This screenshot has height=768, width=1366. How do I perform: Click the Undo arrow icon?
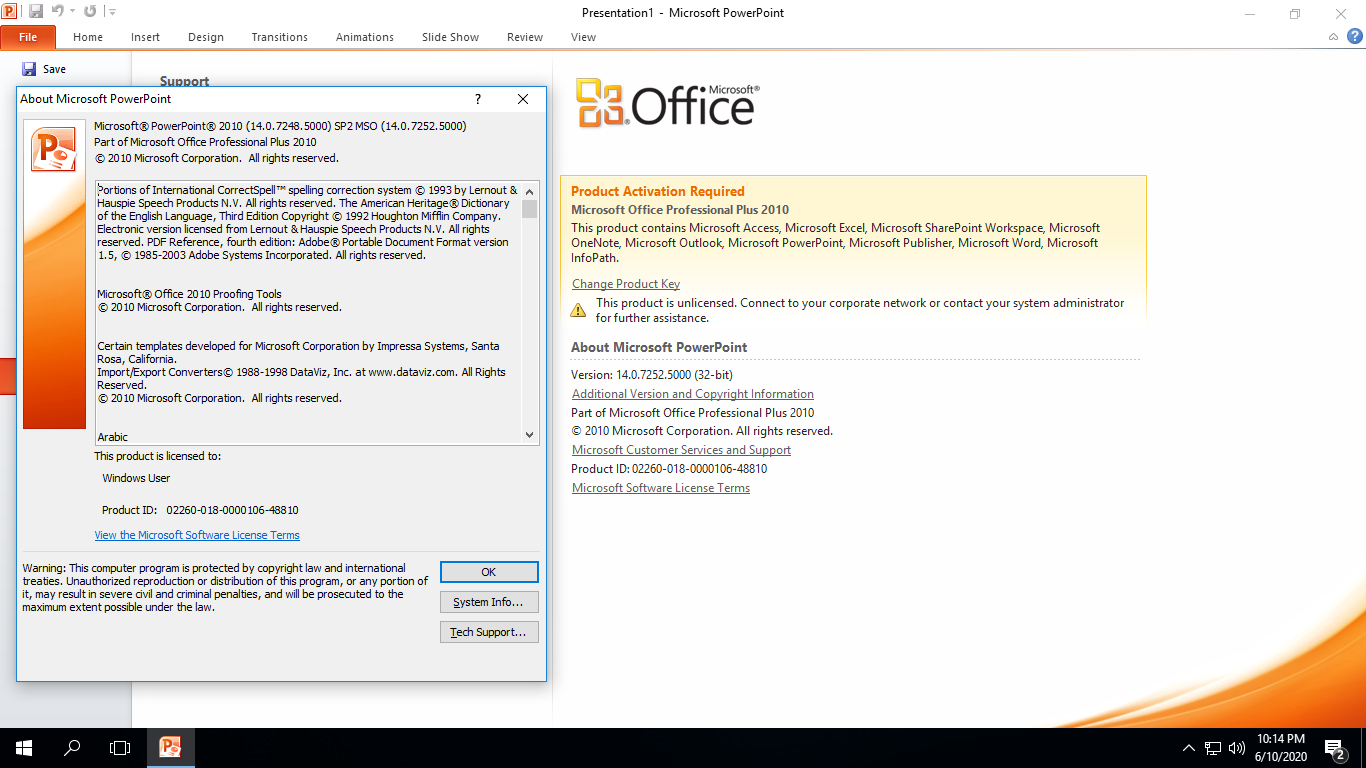(58, 11)
